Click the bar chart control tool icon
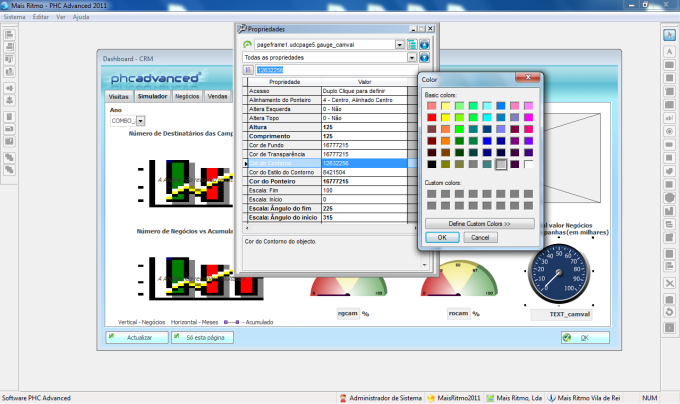The width and height of the screenshot is (680, 404). click(669, 211)
